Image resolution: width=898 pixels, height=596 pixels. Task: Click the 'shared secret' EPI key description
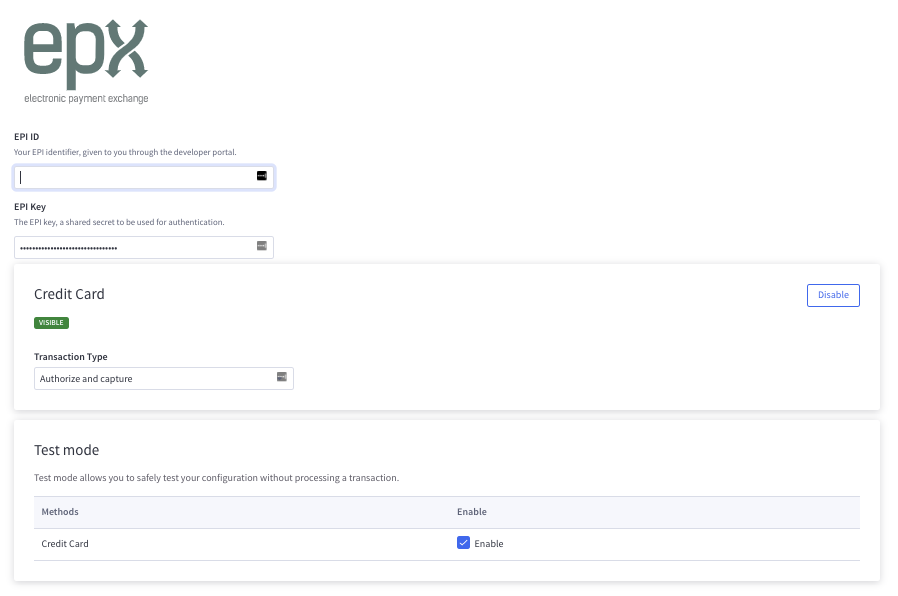pyautogui.click(x=119, y=222)
